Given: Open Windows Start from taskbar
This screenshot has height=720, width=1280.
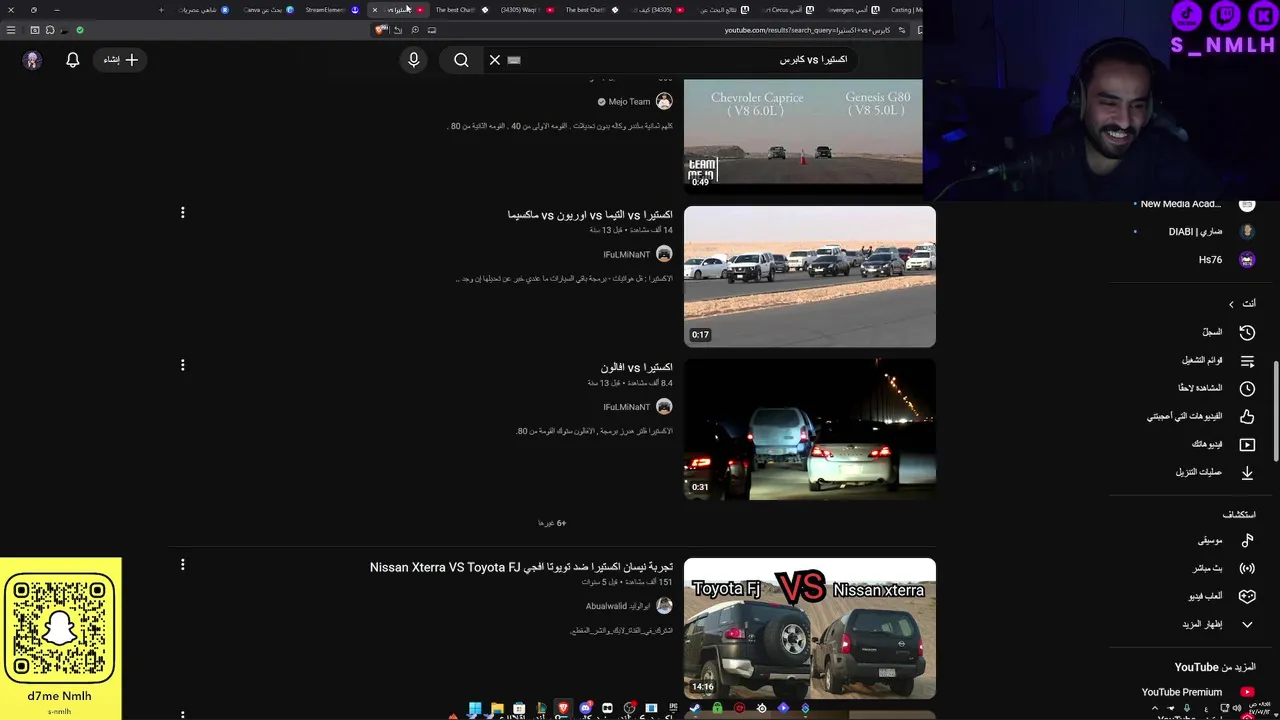Looking at the screenshot, I should pos(475,709).
